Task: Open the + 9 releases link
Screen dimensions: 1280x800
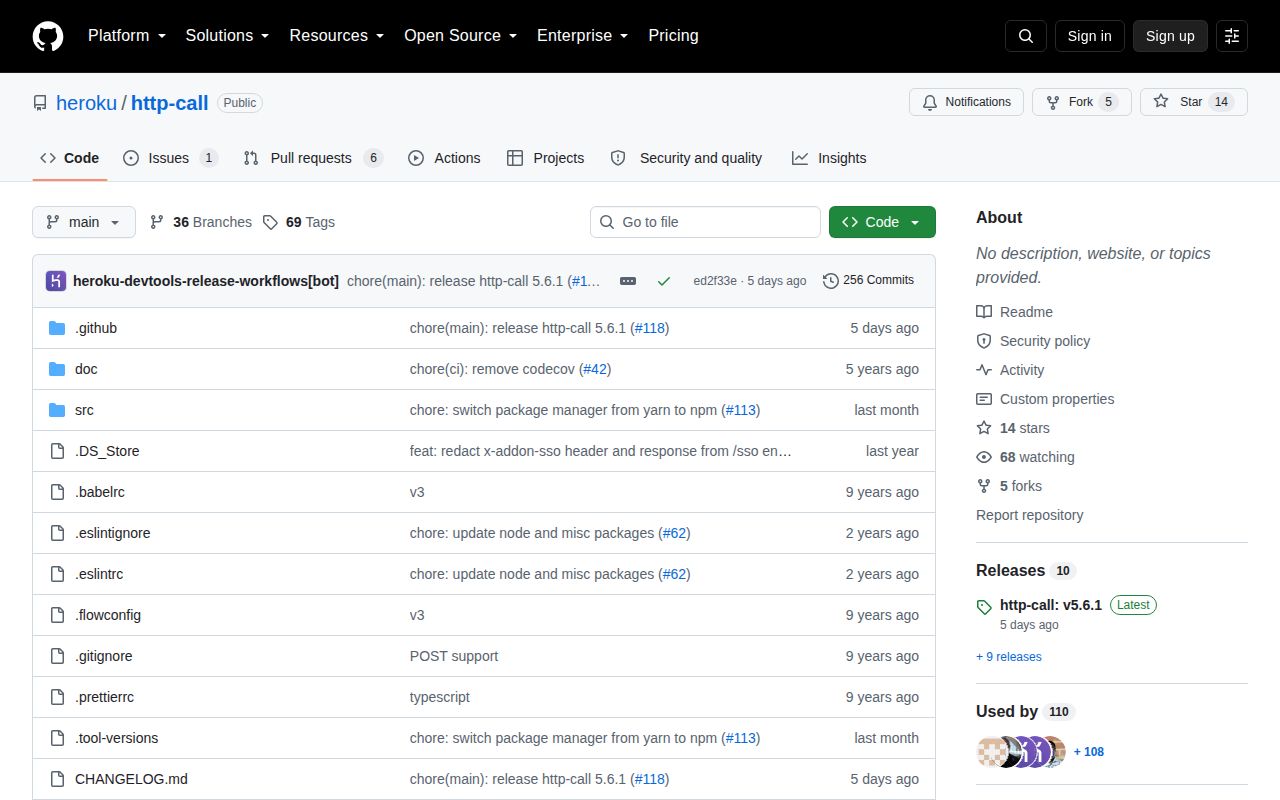Action: click(x=1009, y=657)
